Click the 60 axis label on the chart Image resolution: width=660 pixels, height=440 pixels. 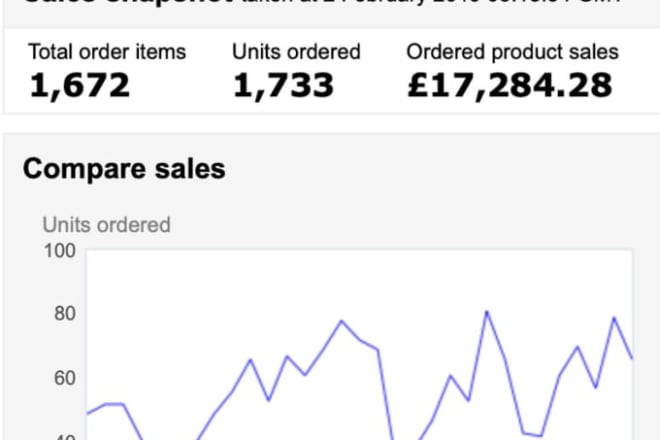(65, 378)
